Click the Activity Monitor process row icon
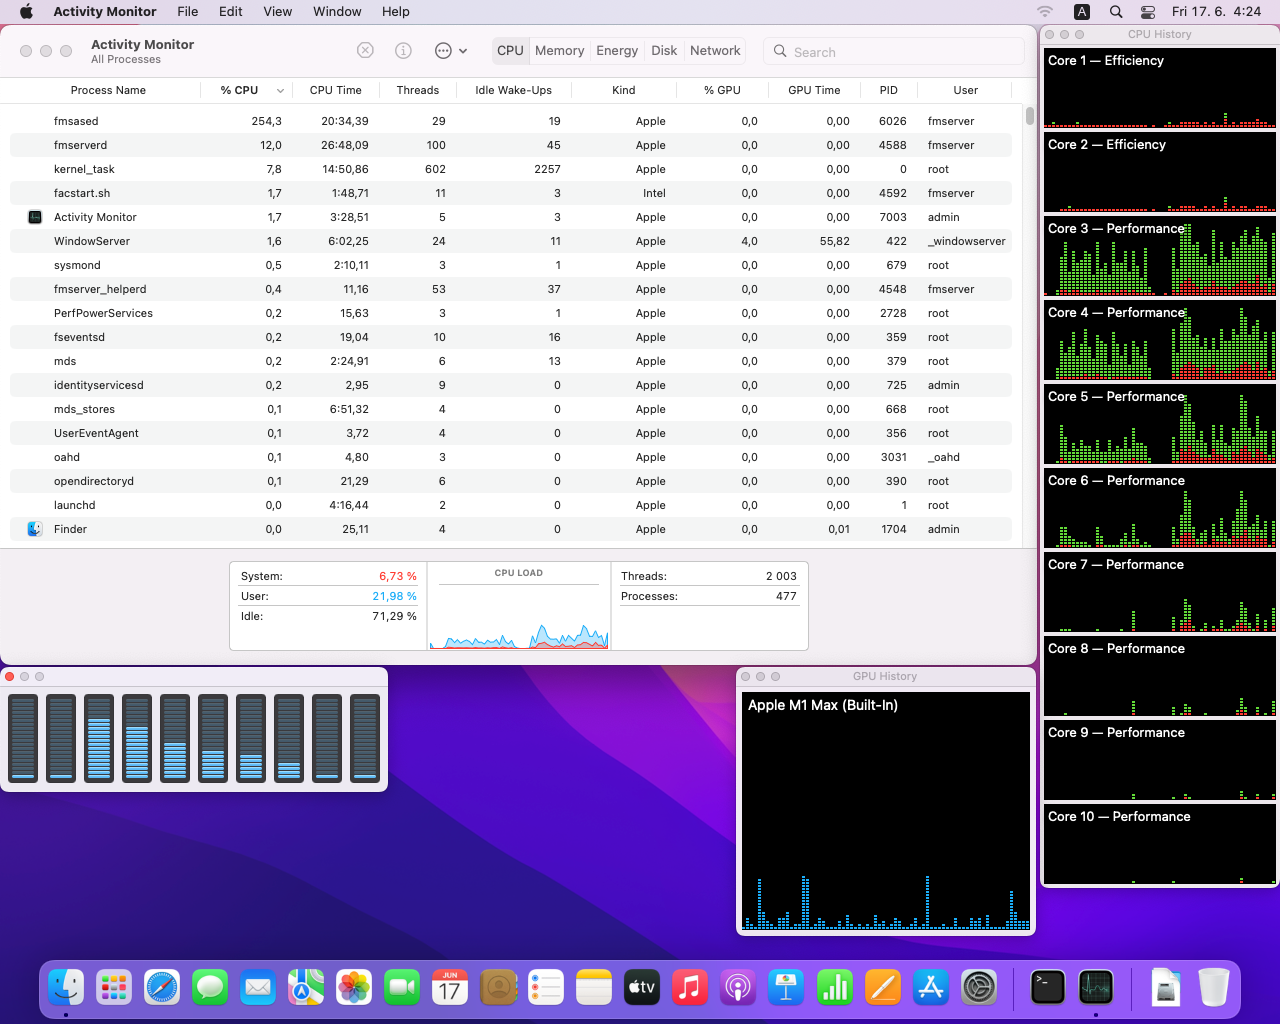1280x1024 pixels. 35,217
